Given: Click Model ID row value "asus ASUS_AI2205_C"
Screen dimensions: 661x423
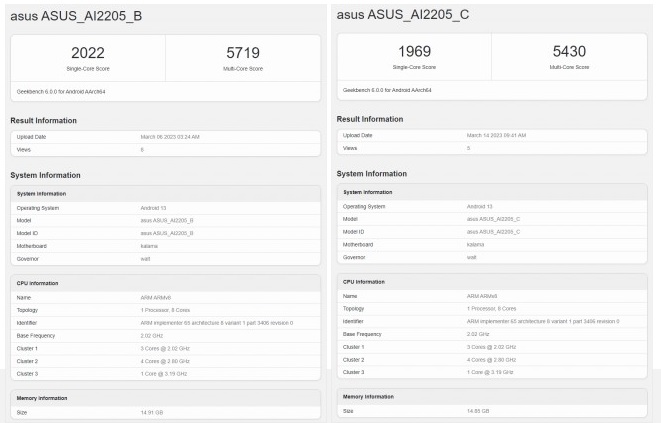Looking at the screenshot, I should pyautogui.click(x=493, y=232).
